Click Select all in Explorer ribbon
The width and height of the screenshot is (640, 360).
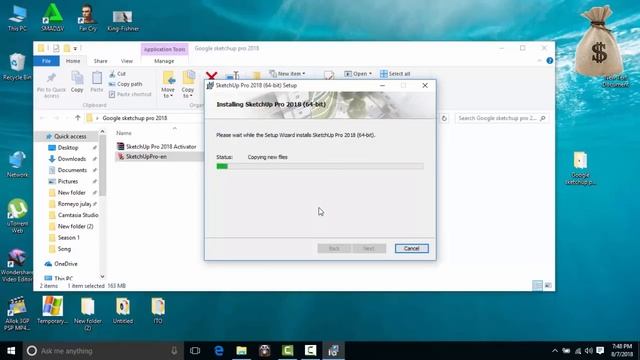click(x=395, y=74)
